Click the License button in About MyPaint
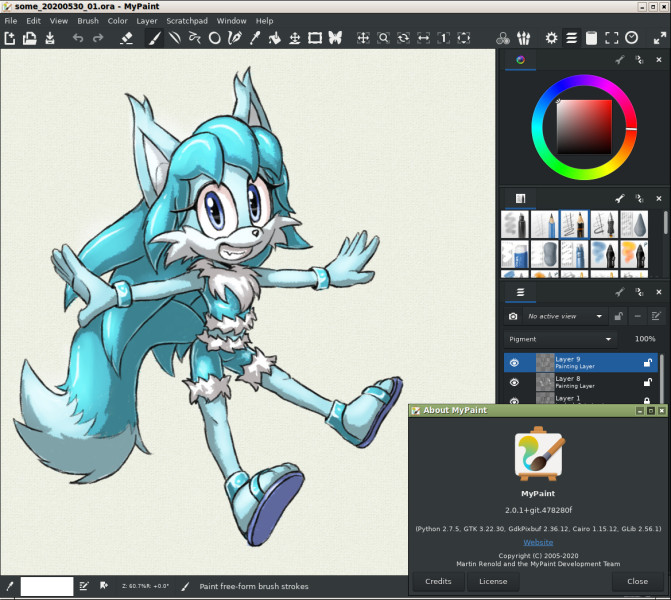 pos(493,581)
